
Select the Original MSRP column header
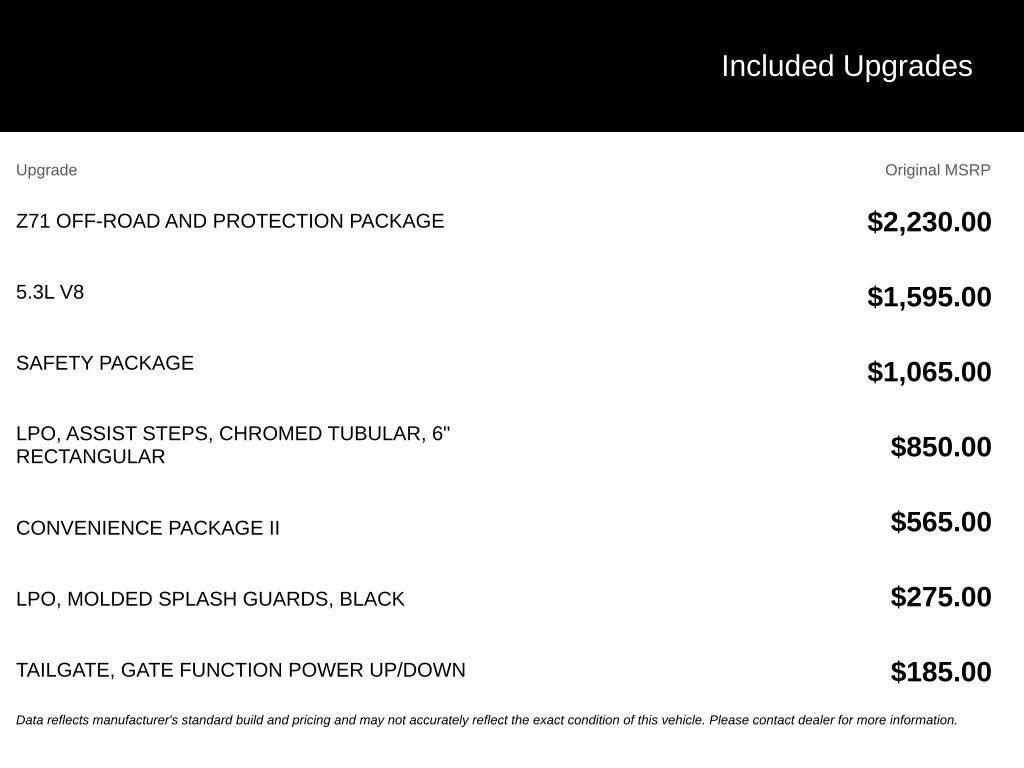click(937, 170)
